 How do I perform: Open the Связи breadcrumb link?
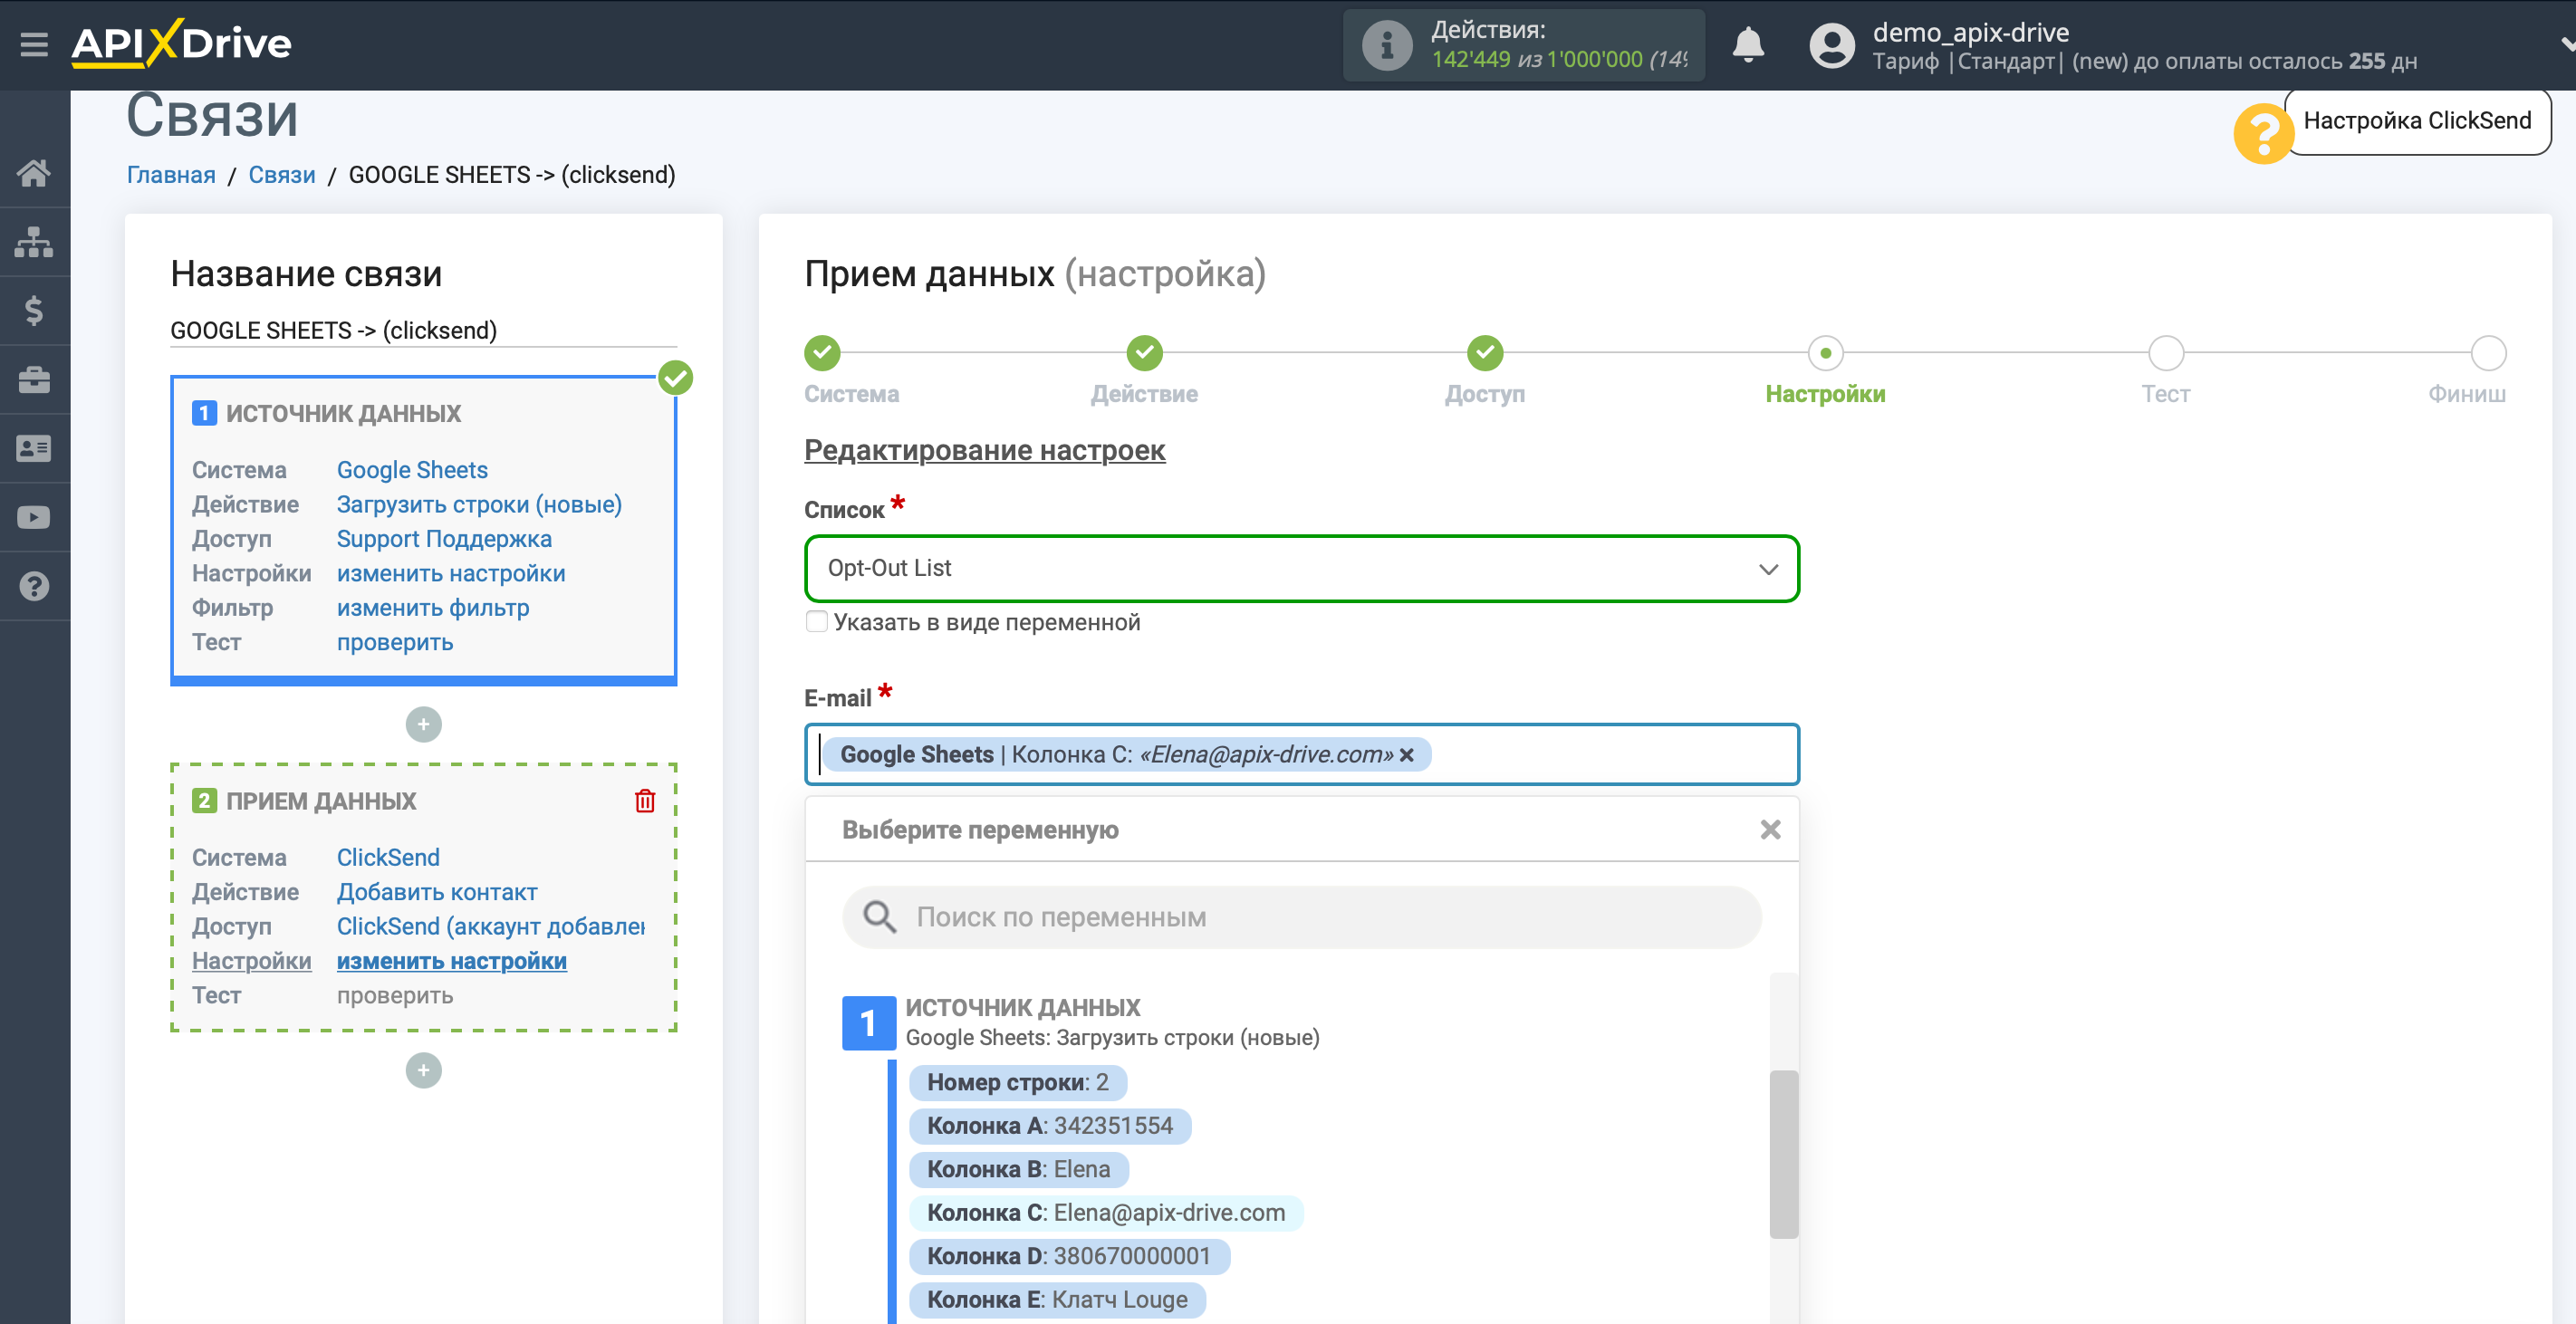pos(282,175)
